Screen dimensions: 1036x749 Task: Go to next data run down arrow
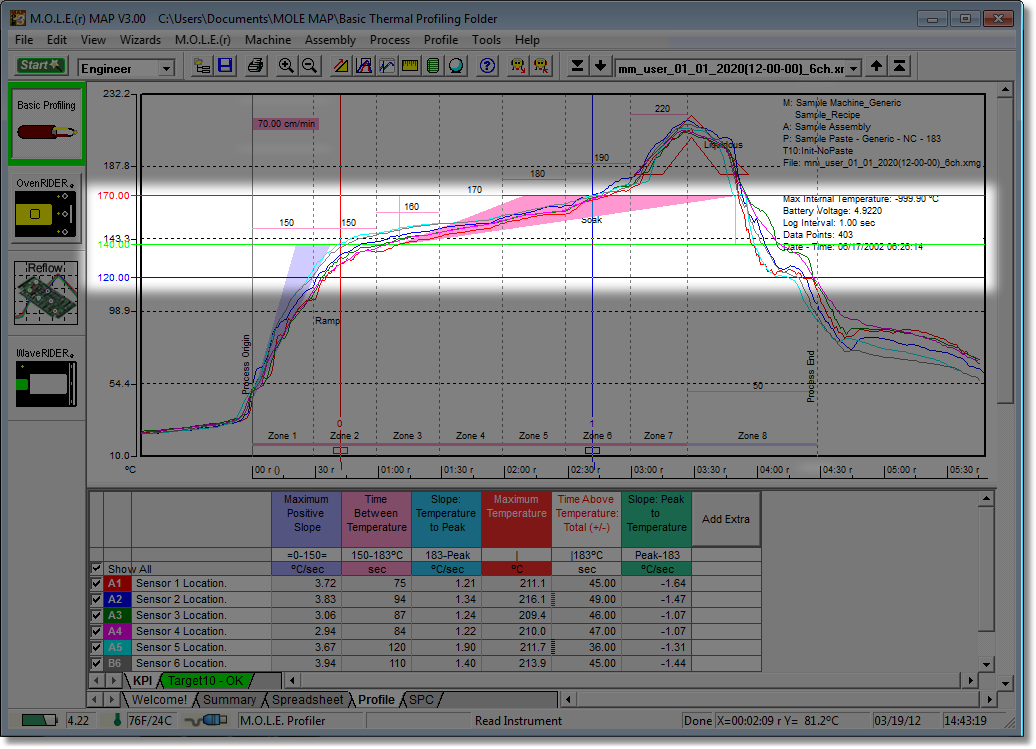pos(601,66)
